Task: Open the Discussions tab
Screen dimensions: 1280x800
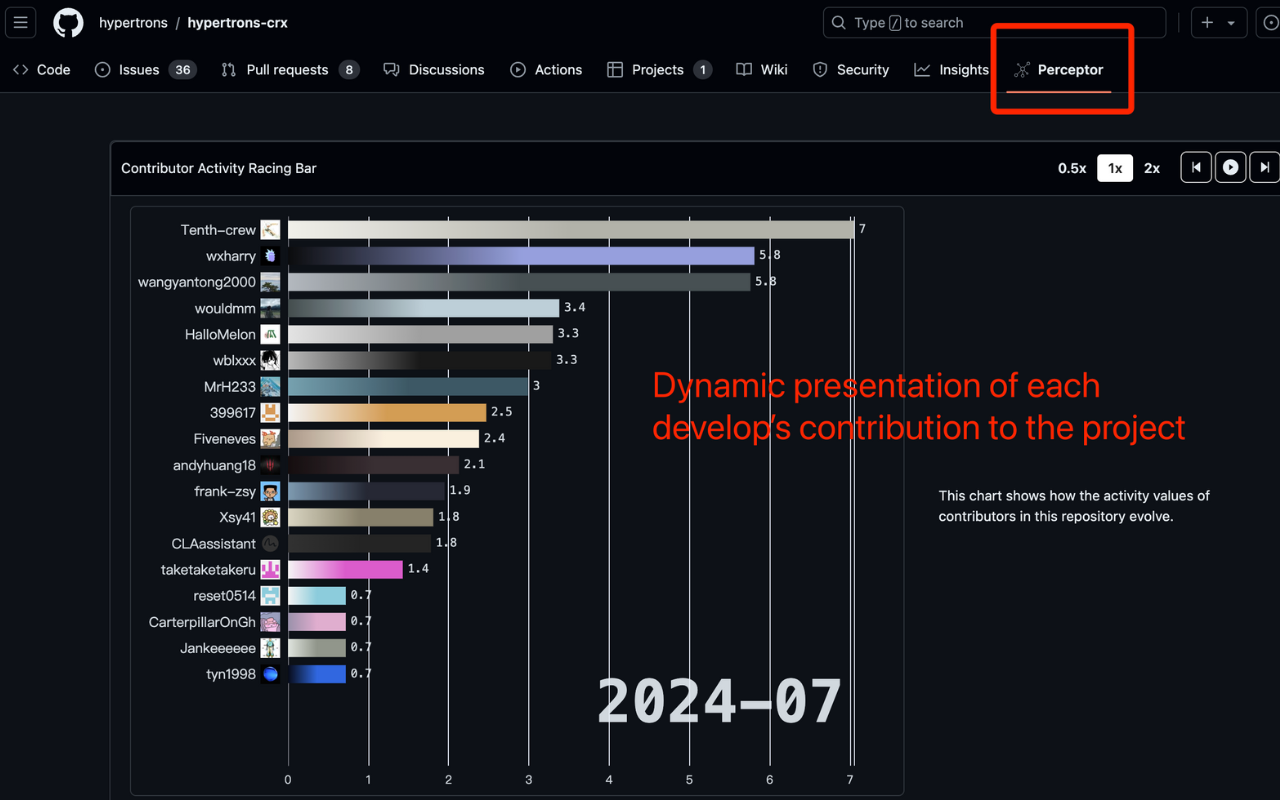Action: [x=434, y=70]
